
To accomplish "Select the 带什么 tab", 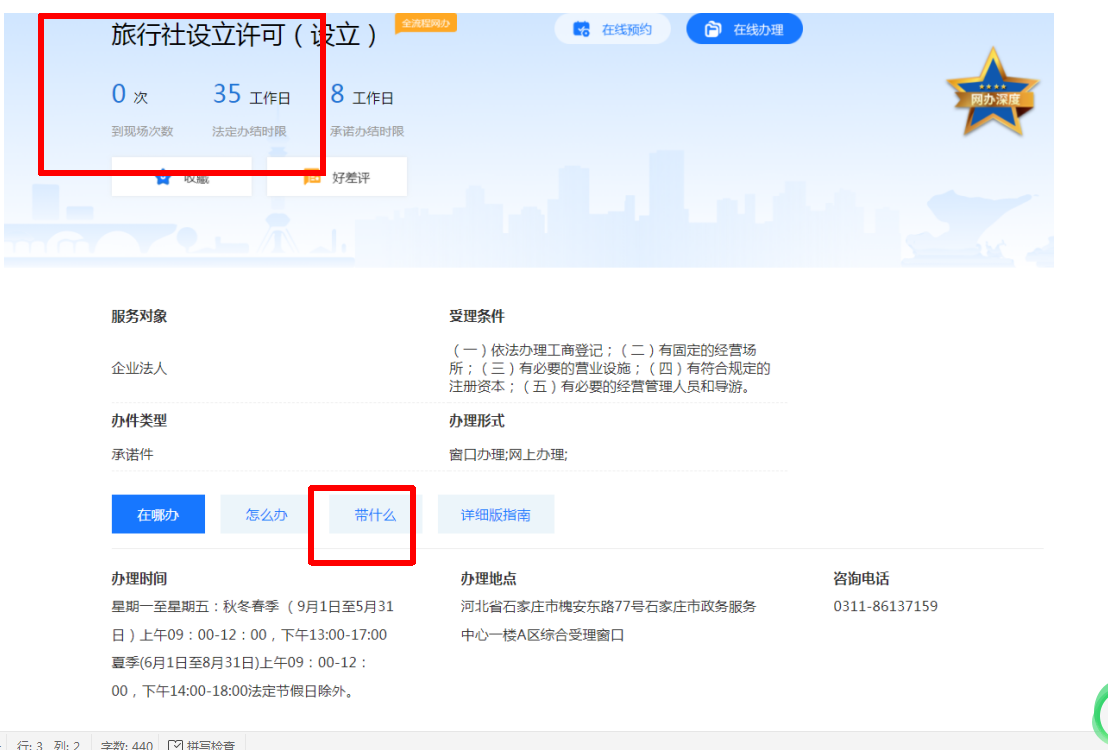I will (375, 515).
